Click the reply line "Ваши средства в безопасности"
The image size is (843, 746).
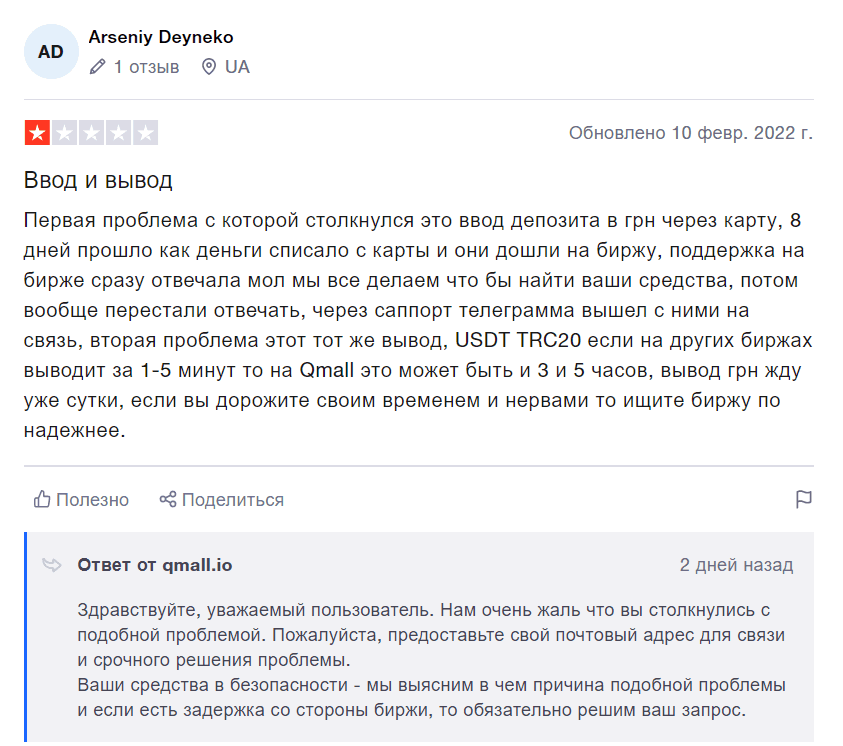[212, 685]
